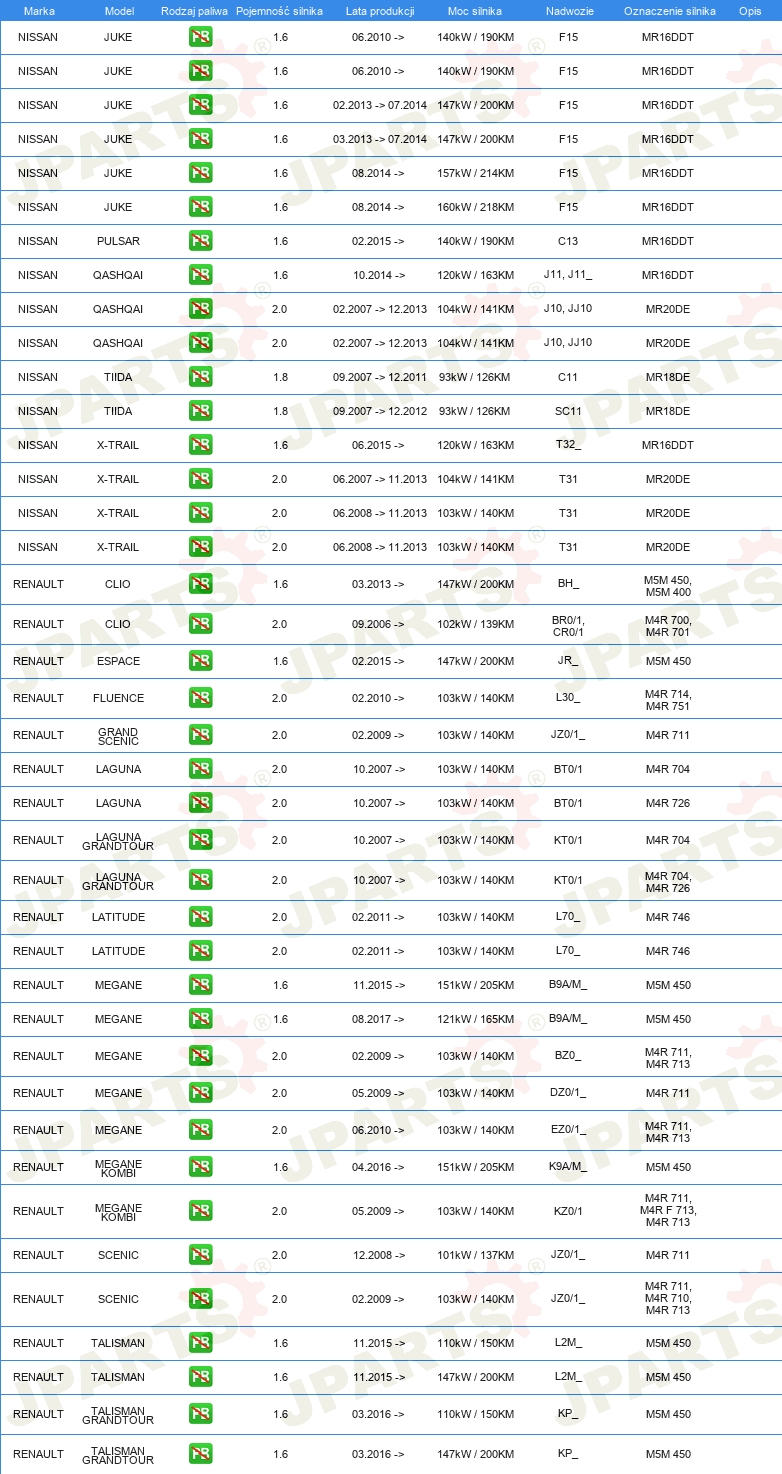Click fuel icon in X-Trail 06.2007 row
This screenshot has height=1474, width=782.
pos(200,479)
